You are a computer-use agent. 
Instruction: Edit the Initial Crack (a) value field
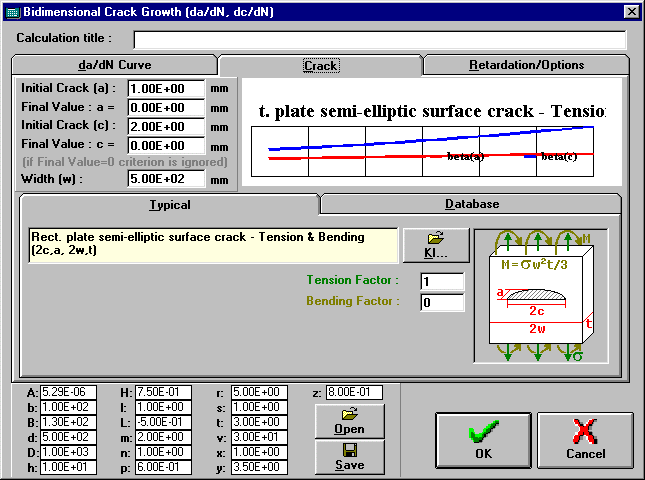[166, 88]
